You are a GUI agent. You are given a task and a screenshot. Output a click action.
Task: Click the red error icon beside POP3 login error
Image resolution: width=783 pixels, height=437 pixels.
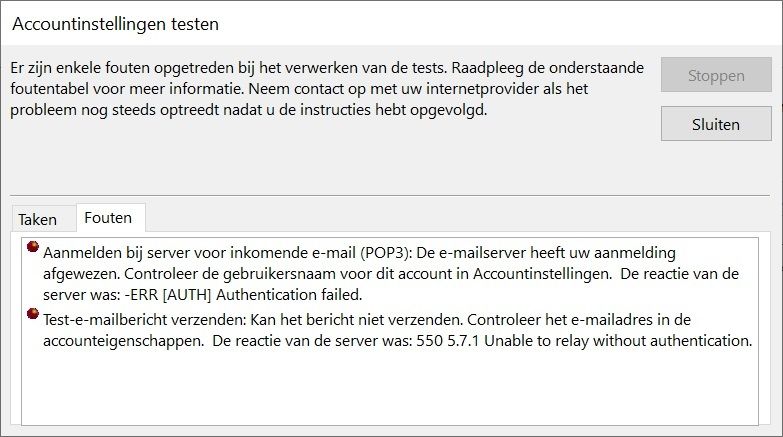(32, 246)
